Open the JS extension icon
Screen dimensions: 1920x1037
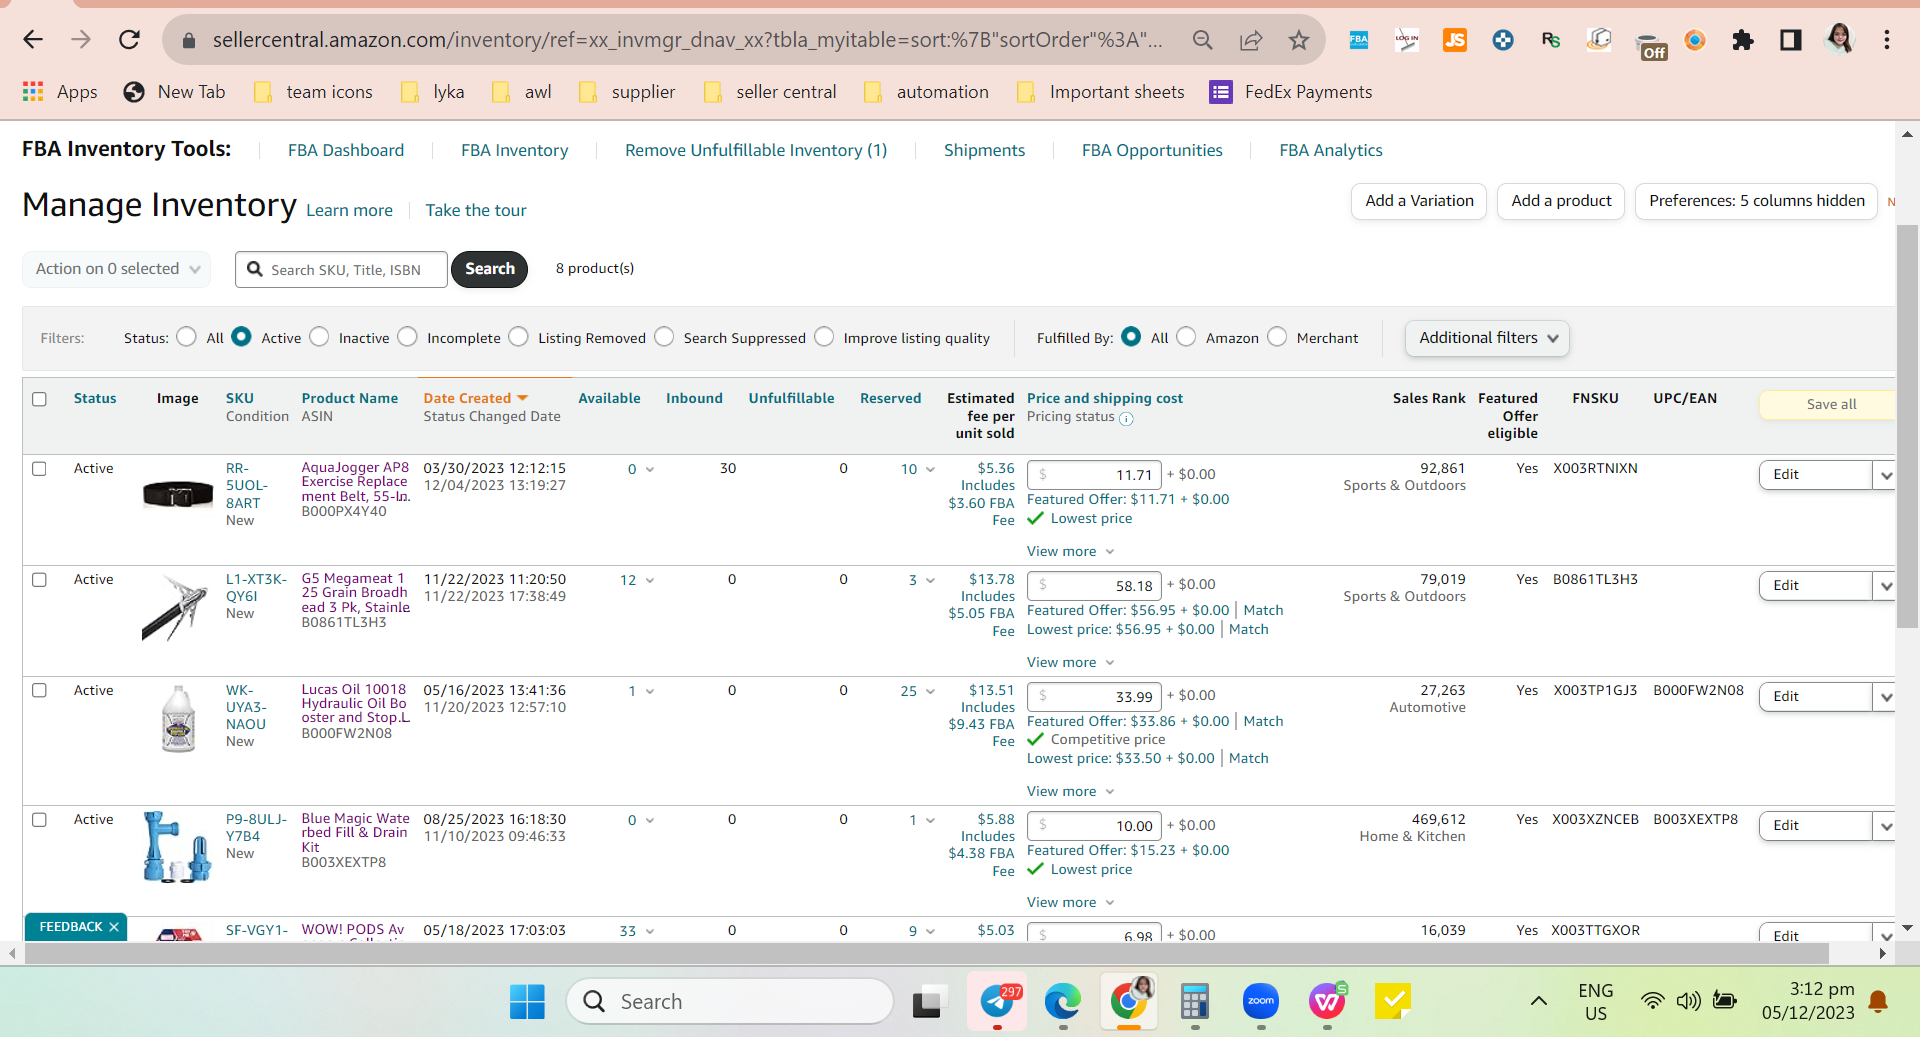(x=1455, y=40)
